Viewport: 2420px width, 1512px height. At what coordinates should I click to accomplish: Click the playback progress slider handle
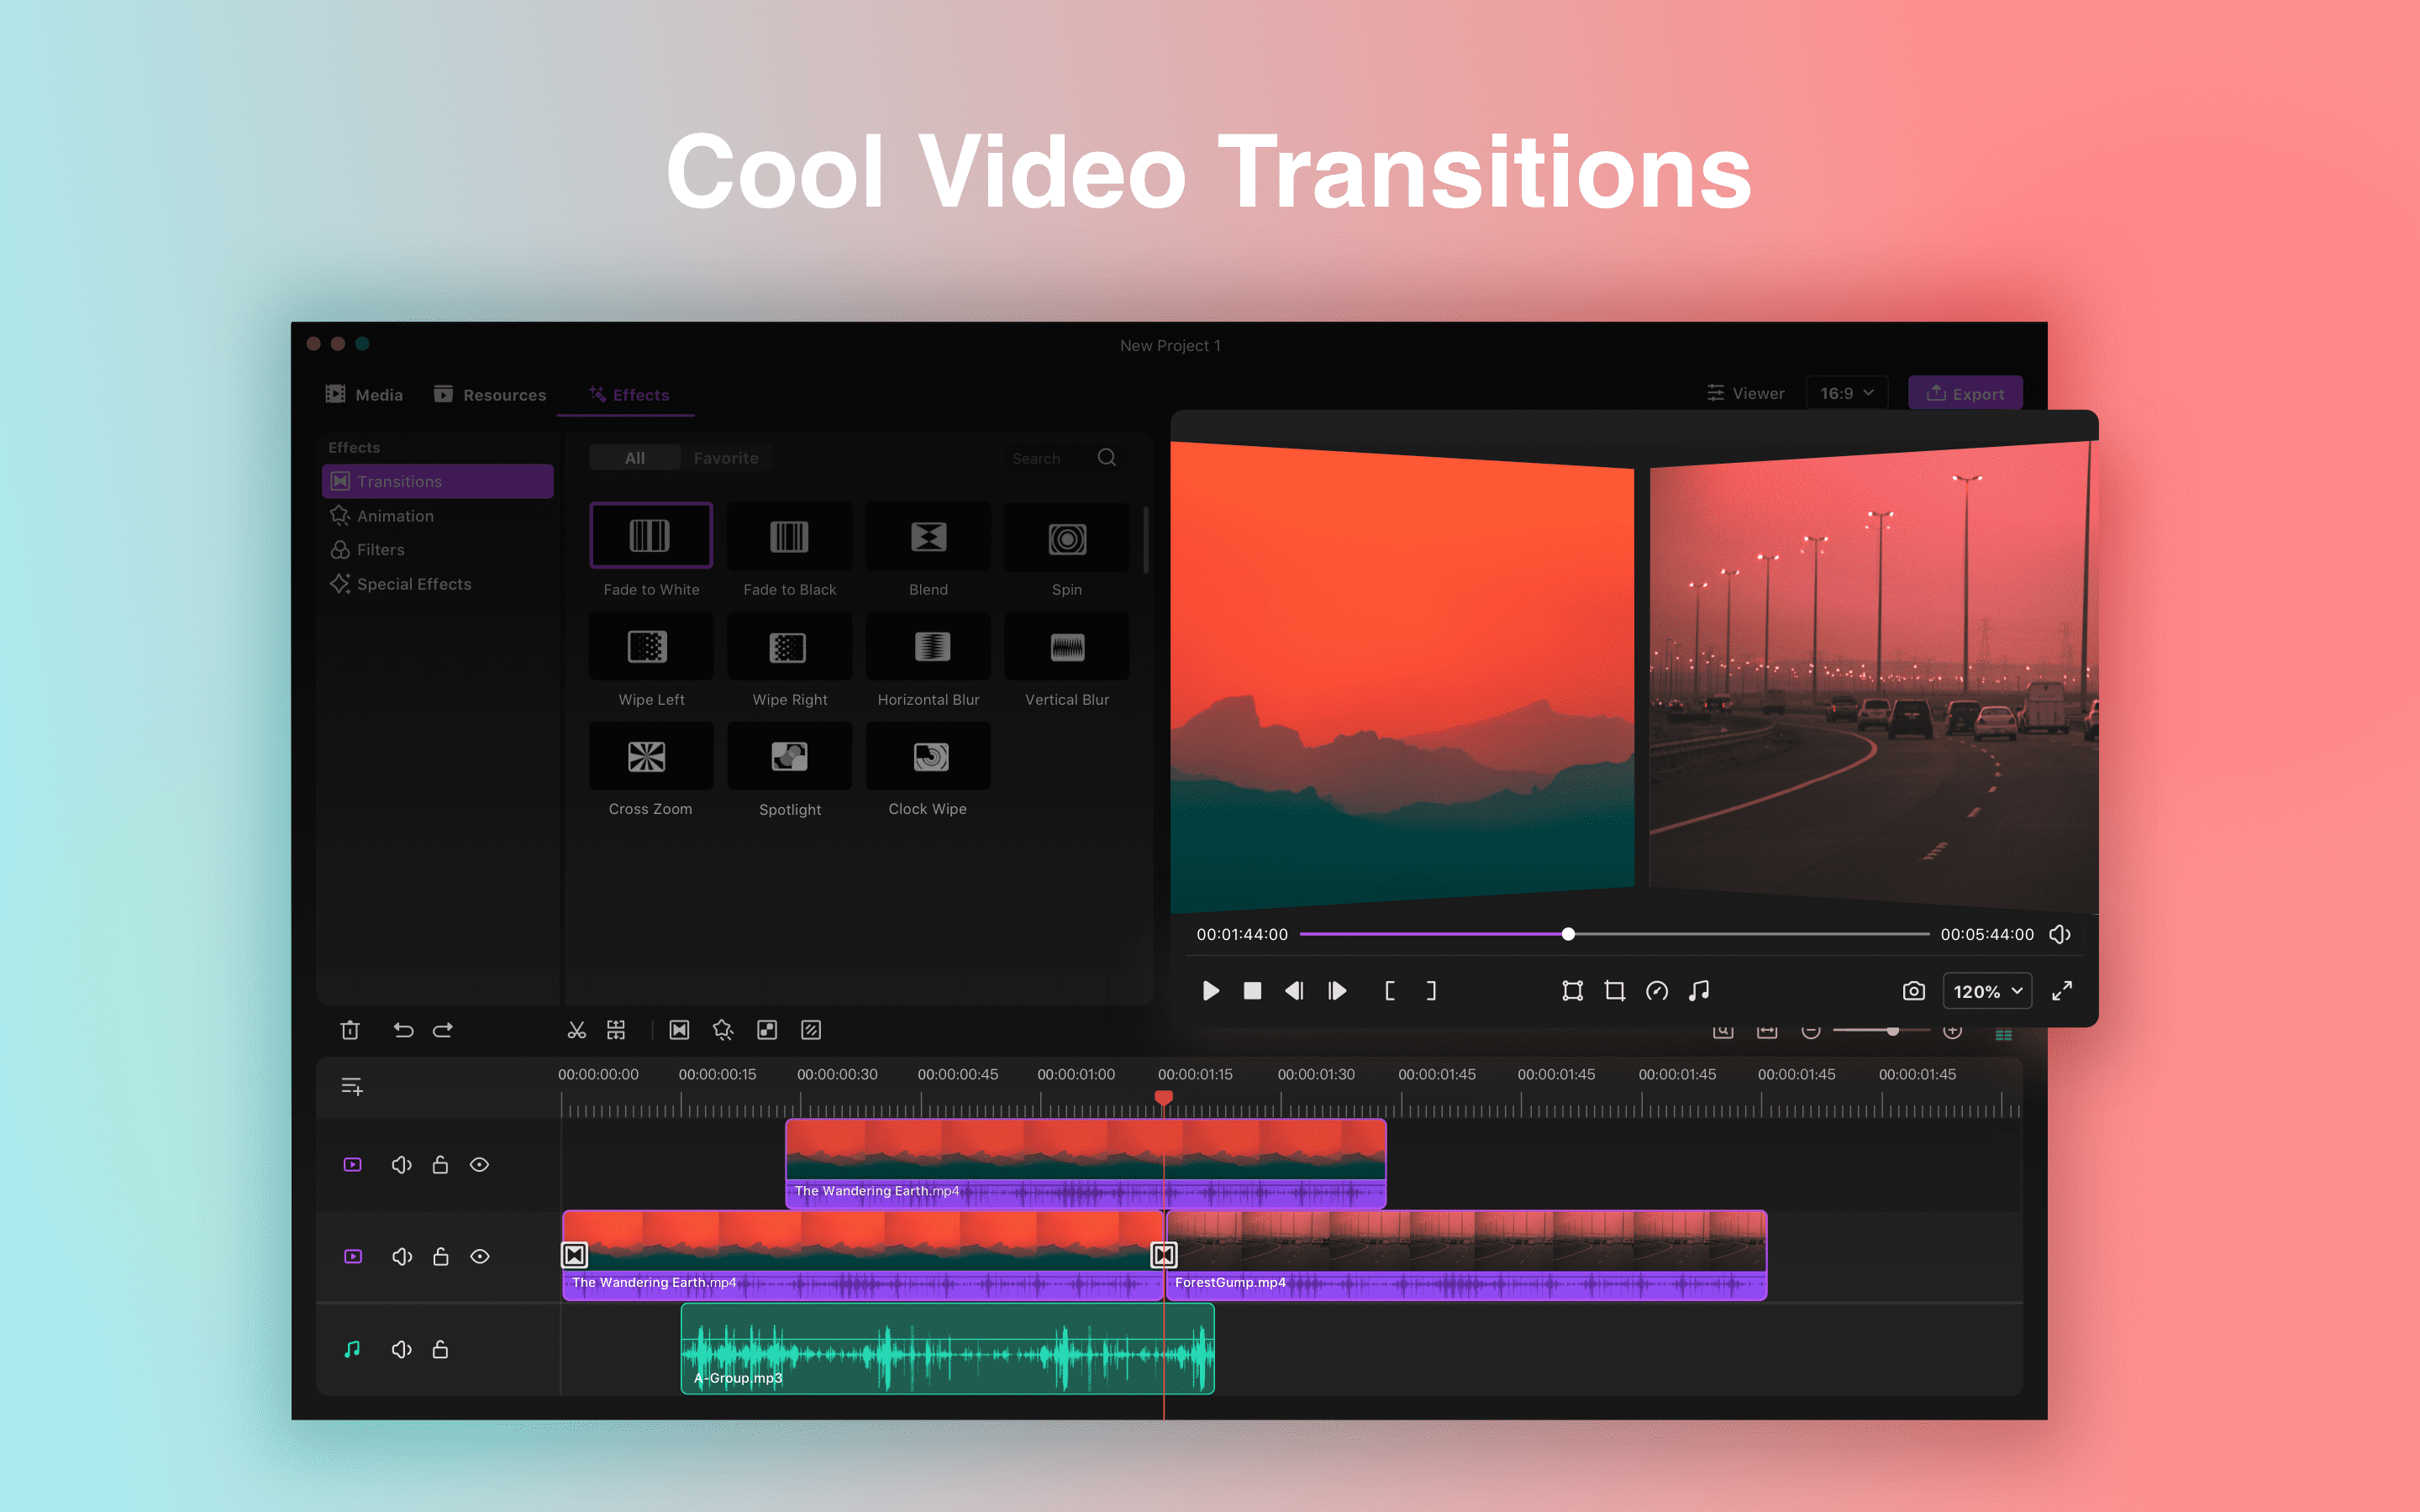(1568, 934)
